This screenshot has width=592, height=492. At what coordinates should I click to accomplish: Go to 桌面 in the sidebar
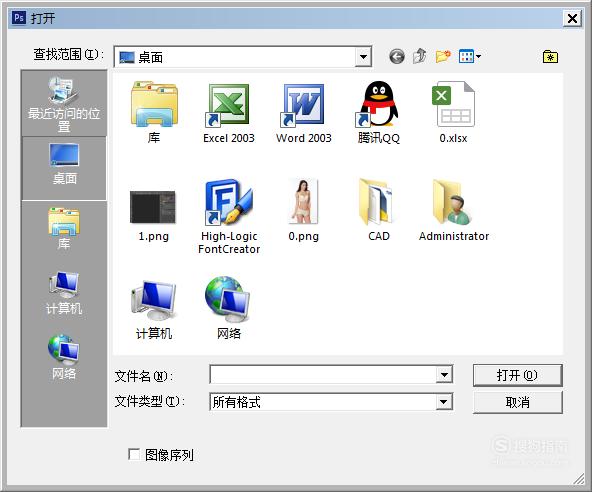click(x=64, y=168)
